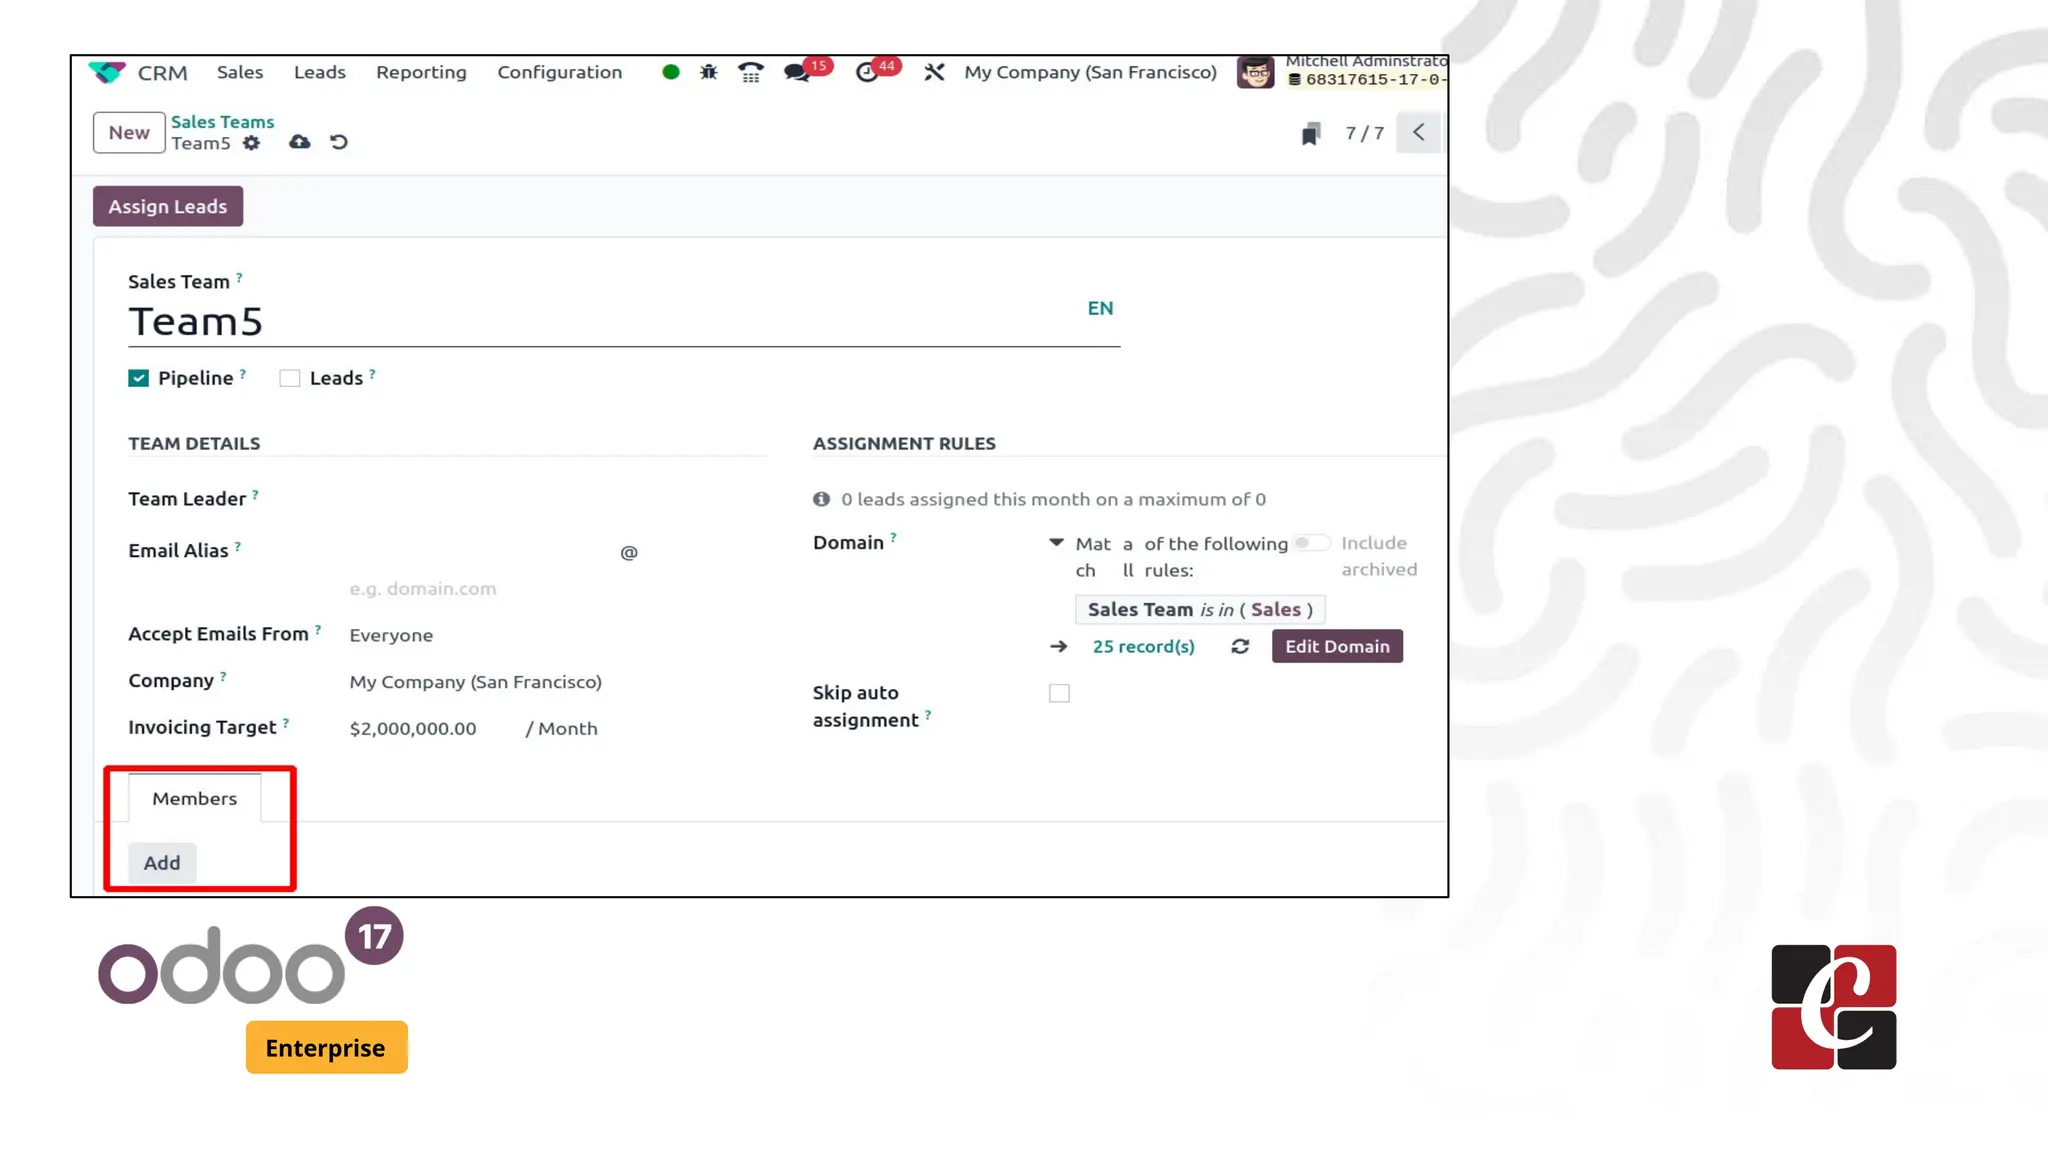Enable the Leads checkbox

[x=289, y=378]
